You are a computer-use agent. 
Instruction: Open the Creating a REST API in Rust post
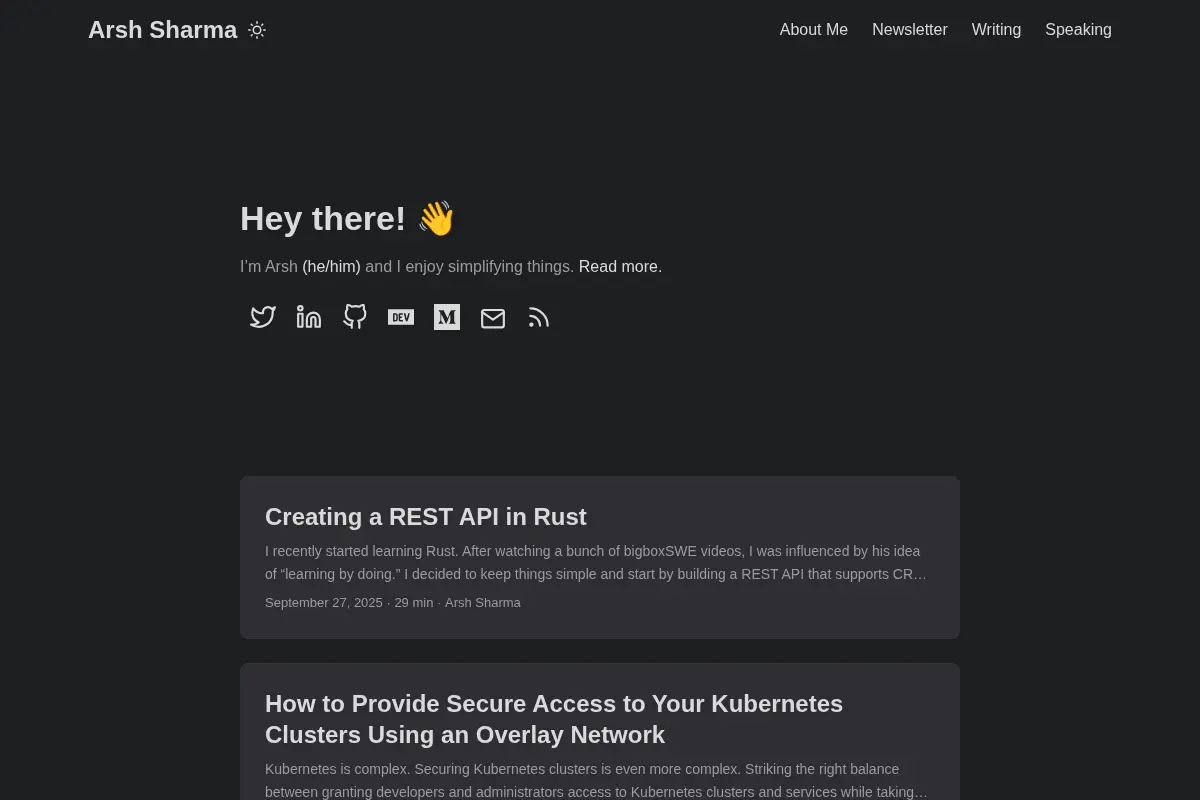tap(426, 517)
